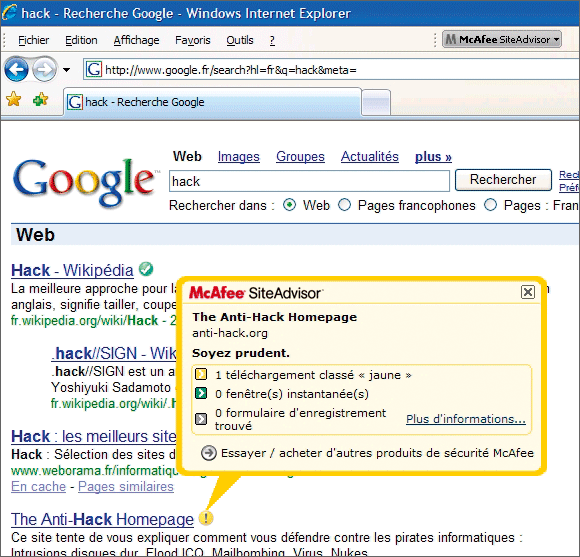Click the yellow téléchargement rating icon
The image size is (580, 557).
coord(201,374)
